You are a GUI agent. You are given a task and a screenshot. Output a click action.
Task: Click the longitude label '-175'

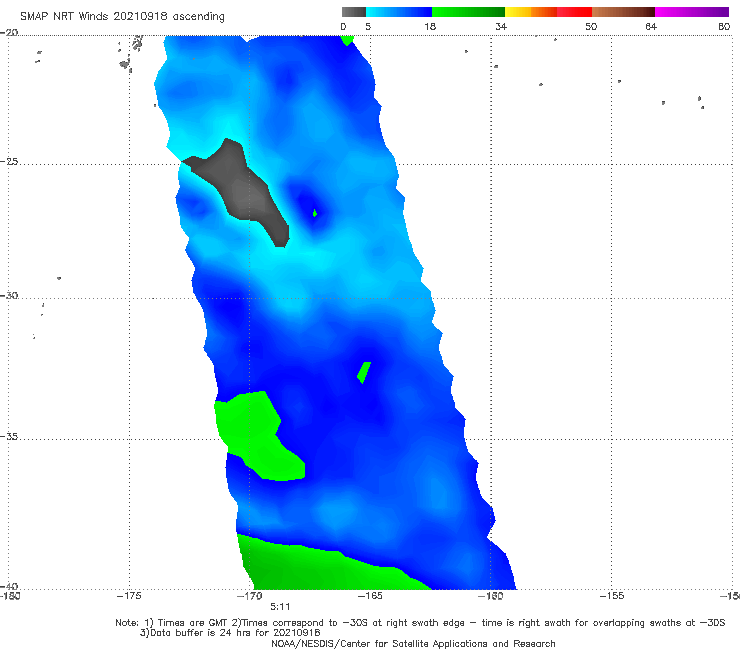[129, 596]
